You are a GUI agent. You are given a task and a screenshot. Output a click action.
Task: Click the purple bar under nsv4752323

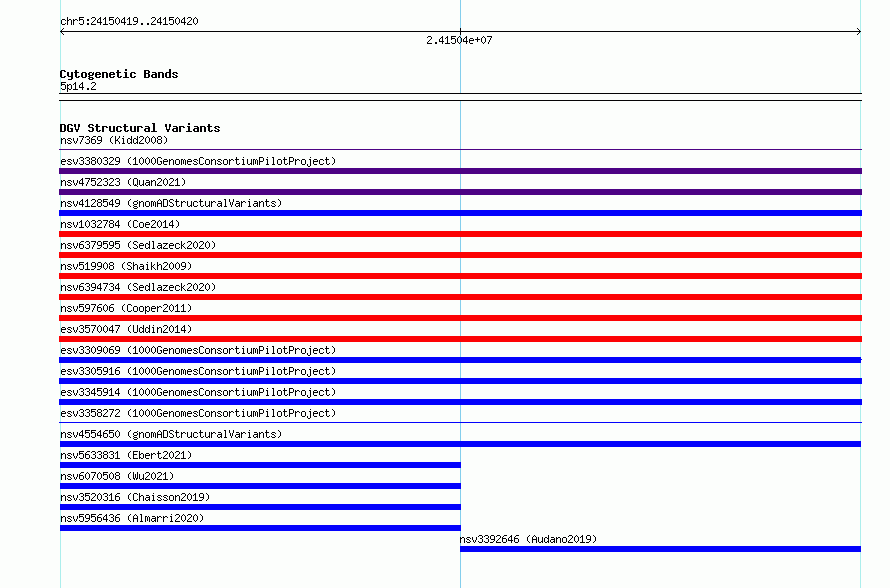(x=460, y=192)
